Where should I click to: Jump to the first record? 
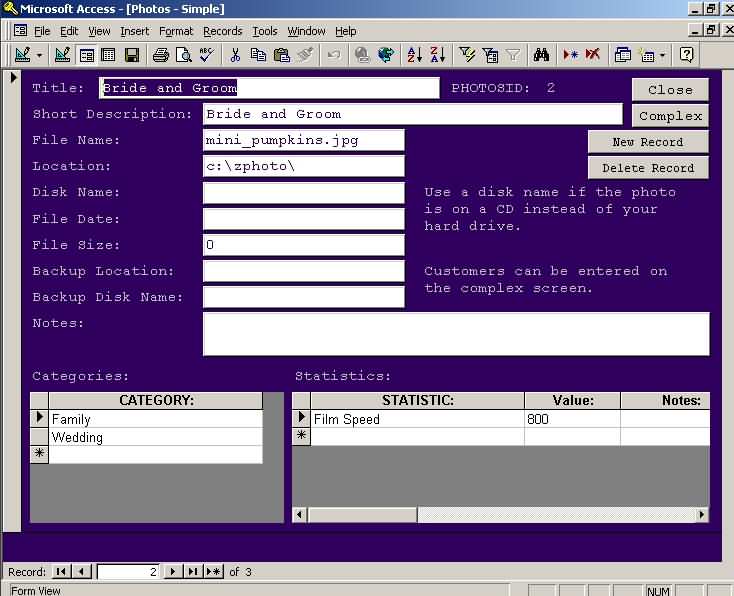click(61, 571)
